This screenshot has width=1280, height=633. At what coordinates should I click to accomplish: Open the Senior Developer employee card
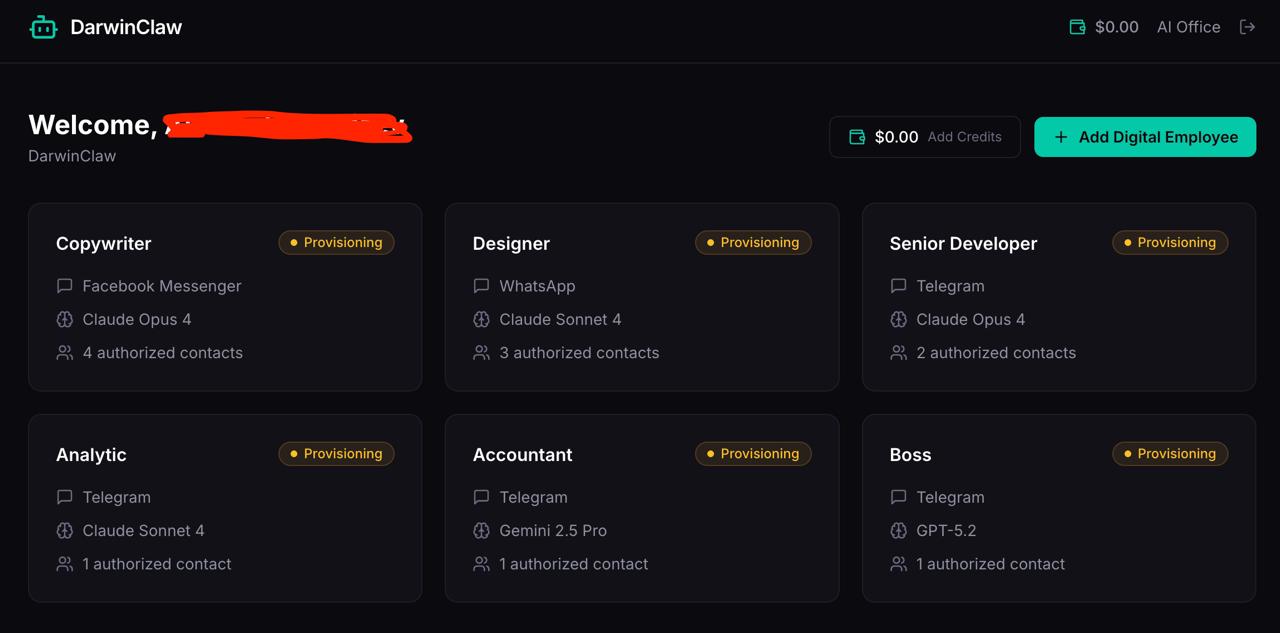click(1059, 297)
